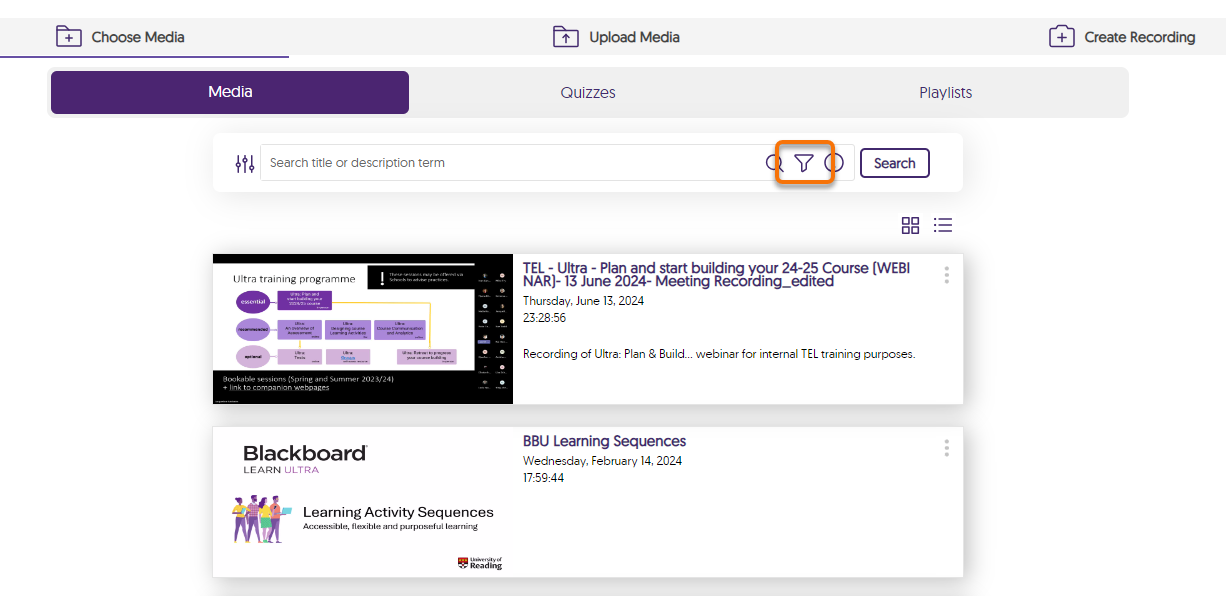Switch to list view layout
This screenshot has width=1226, height=596.
click(942, 226)
